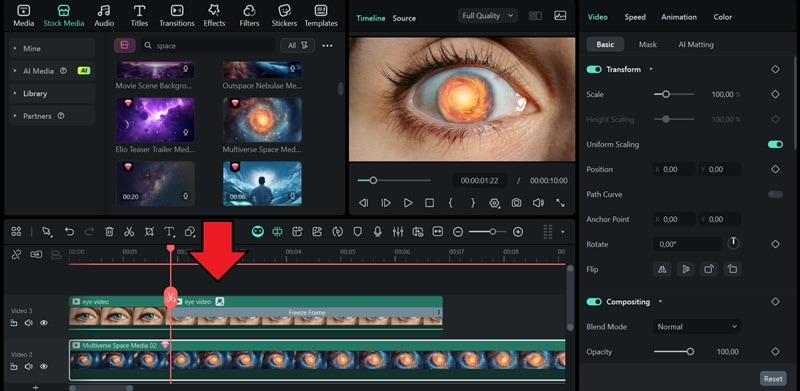
Task: Expand the Partners section
Action: pyautogui.click(x=52, y=116)
